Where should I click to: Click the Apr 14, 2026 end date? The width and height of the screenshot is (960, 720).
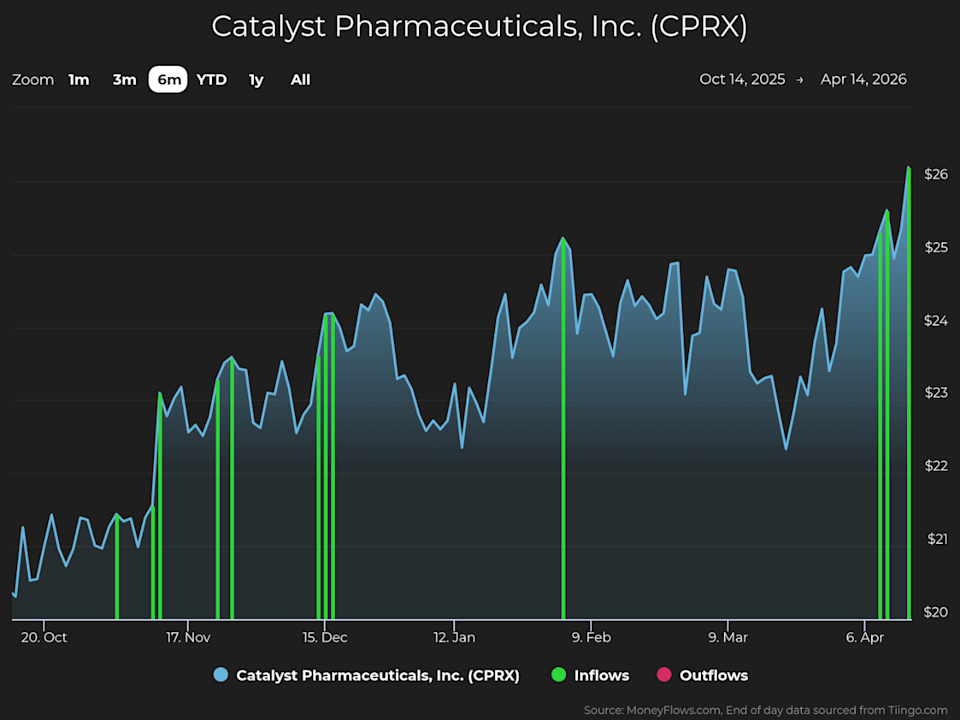(x=864, y=79)
